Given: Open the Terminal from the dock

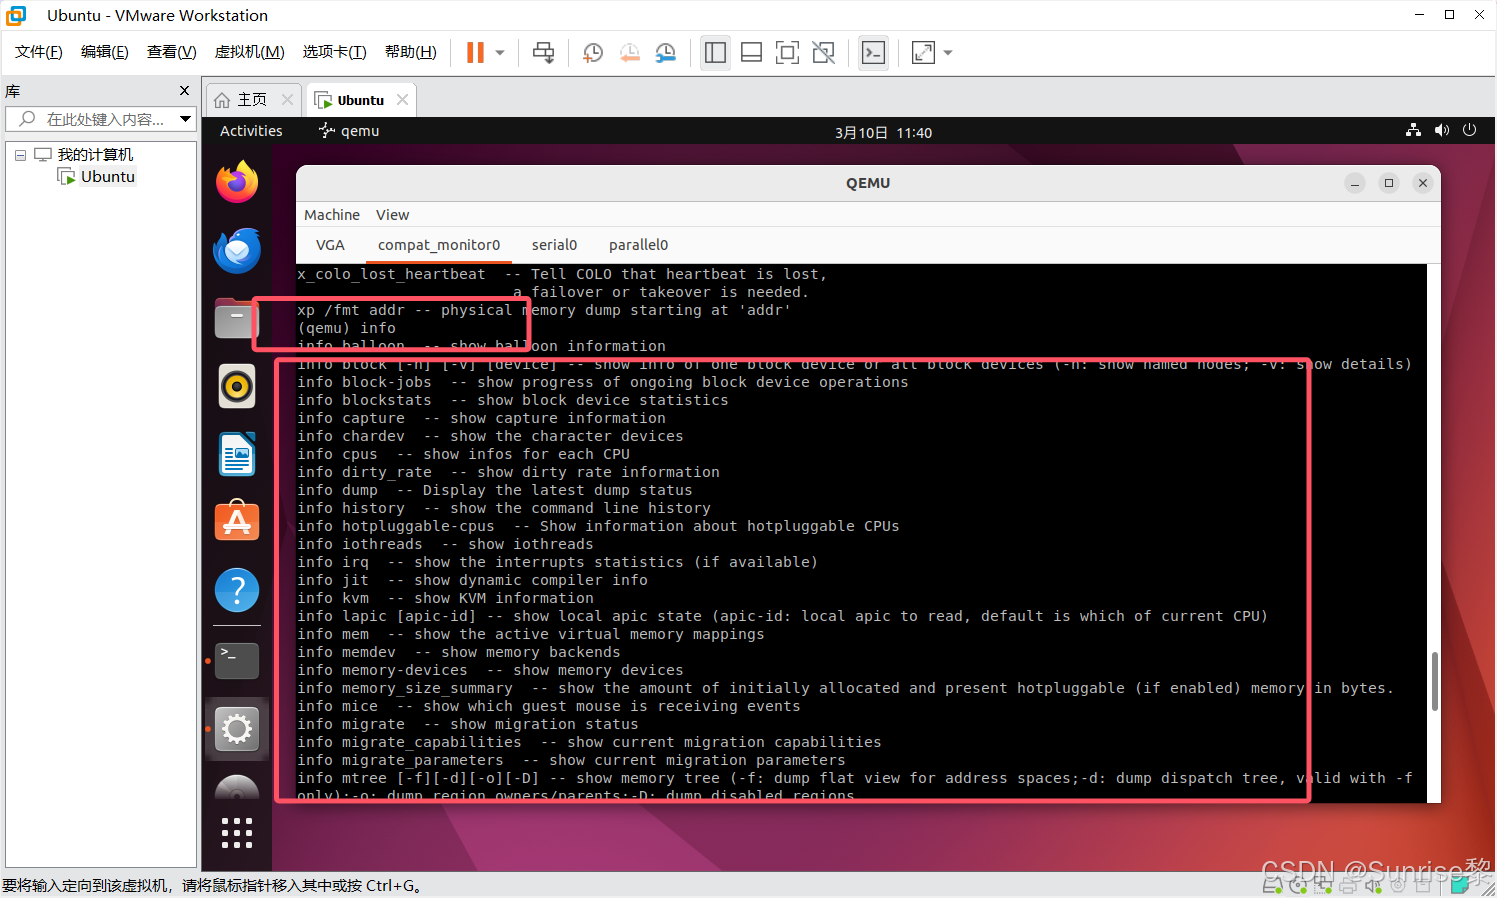Looking at the screenshot, I should [237, 661].
